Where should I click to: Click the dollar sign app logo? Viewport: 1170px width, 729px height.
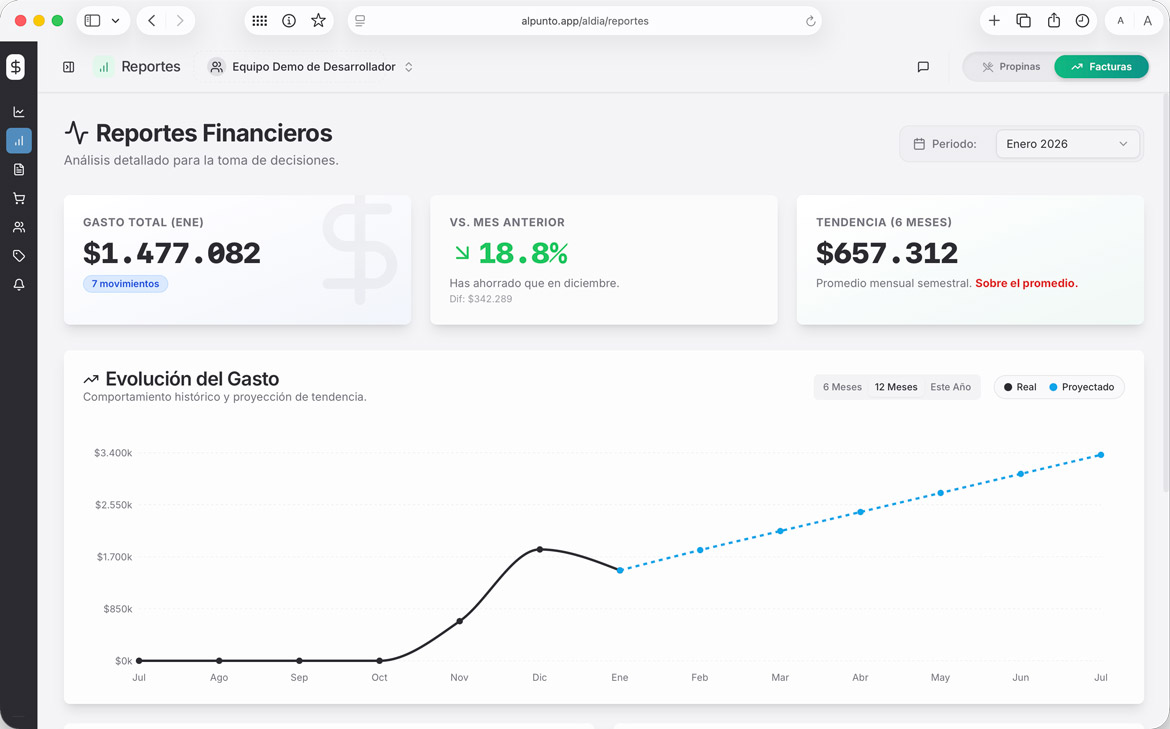15,66
